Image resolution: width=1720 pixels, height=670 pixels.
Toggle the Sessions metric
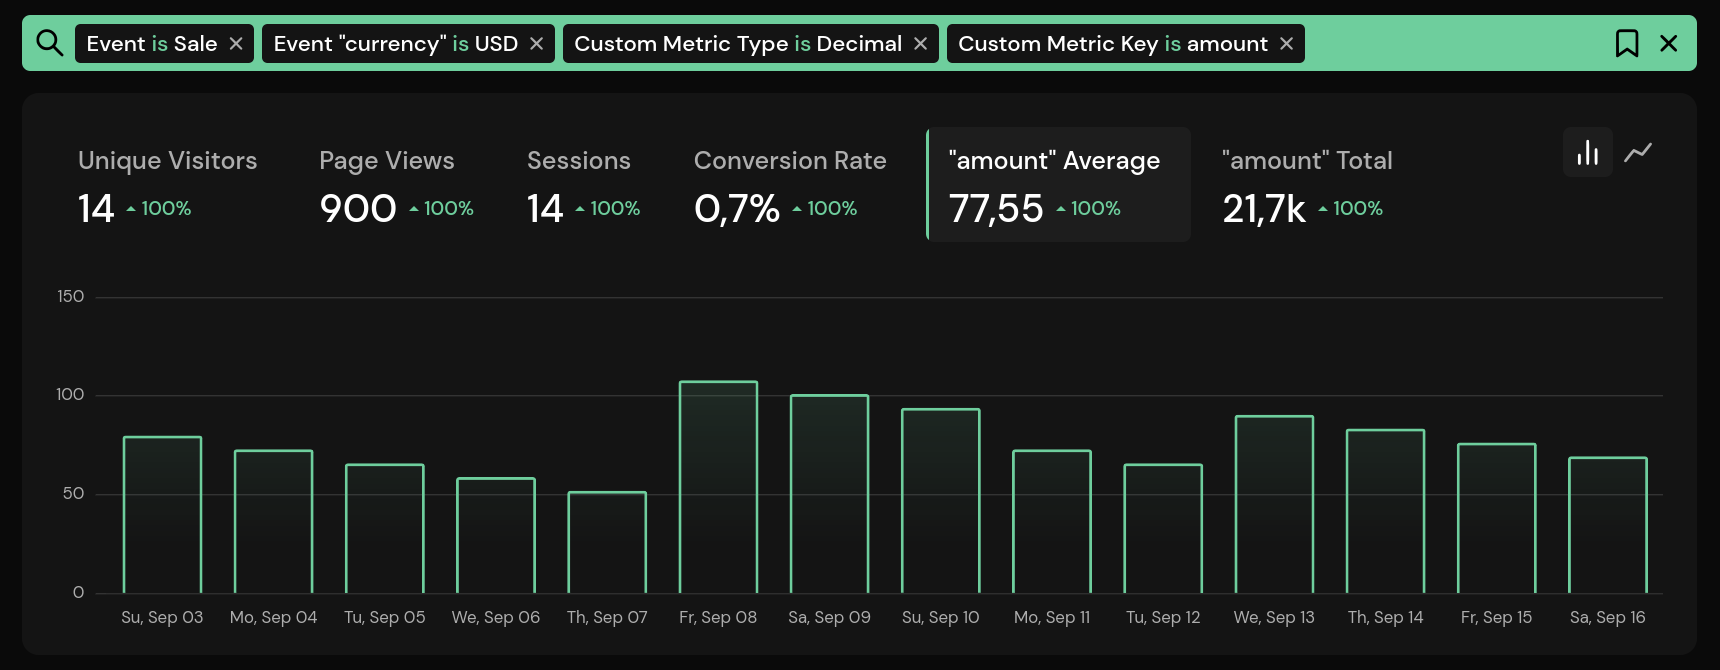pyautogui.click(x=580, y=185)
